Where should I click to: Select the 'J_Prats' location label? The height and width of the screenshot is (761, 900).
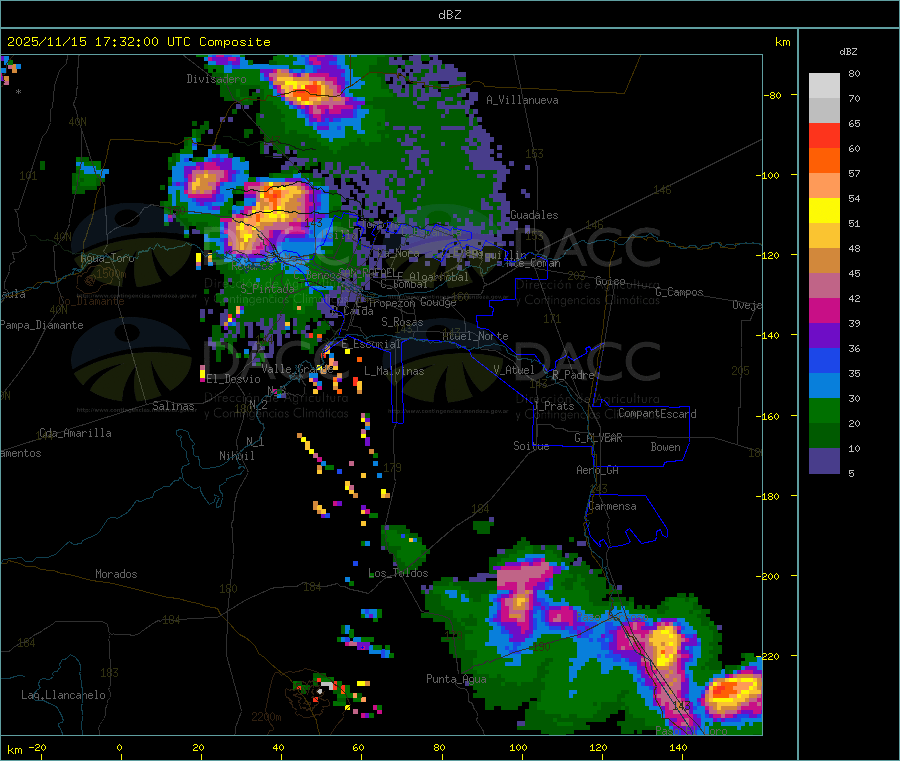(x=553, y=406)
